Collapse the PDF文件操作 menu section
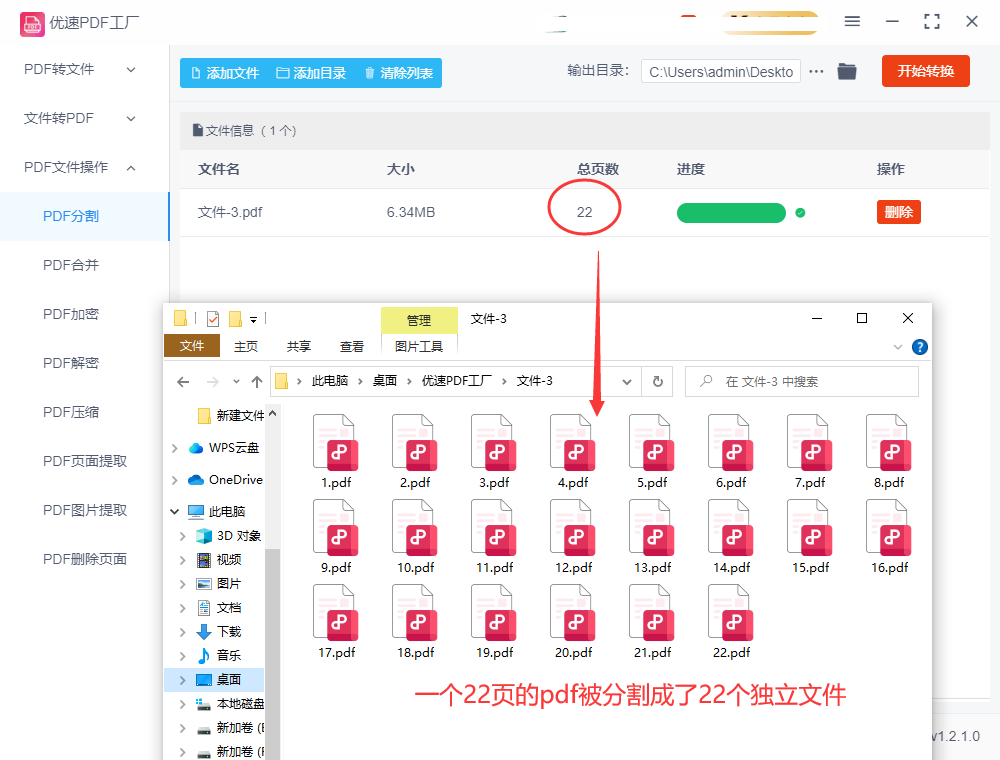Image resolution: width=1000 pixels, height=760 pixels. click(131, 168)
